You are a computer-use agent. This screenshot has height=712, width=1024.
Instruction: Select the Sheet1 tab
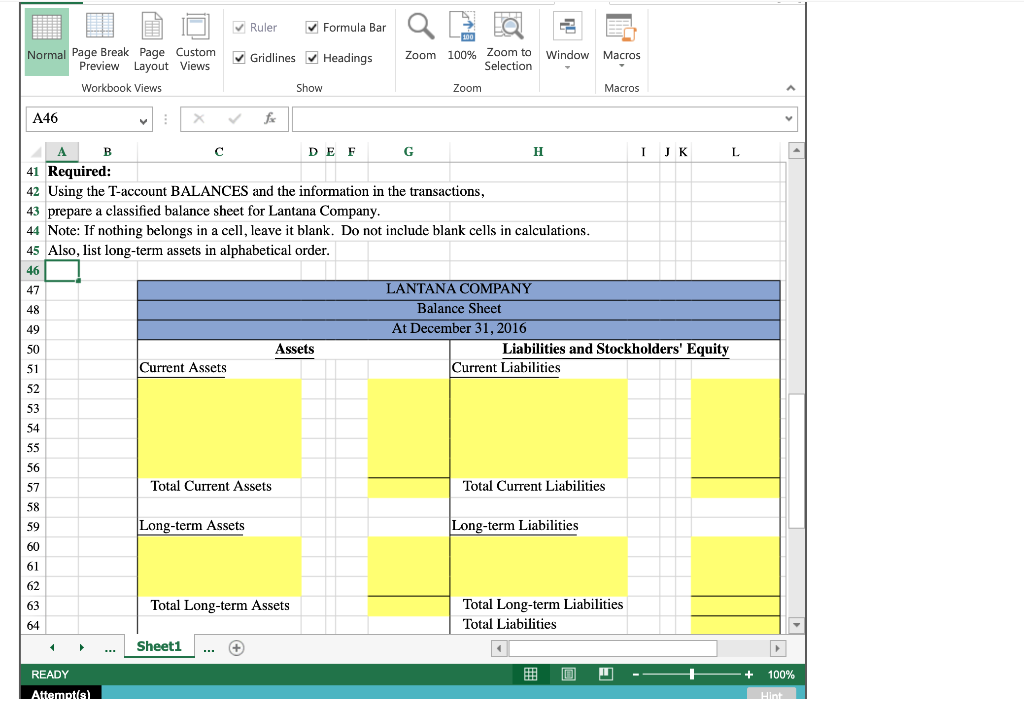[x=159, y=646]
